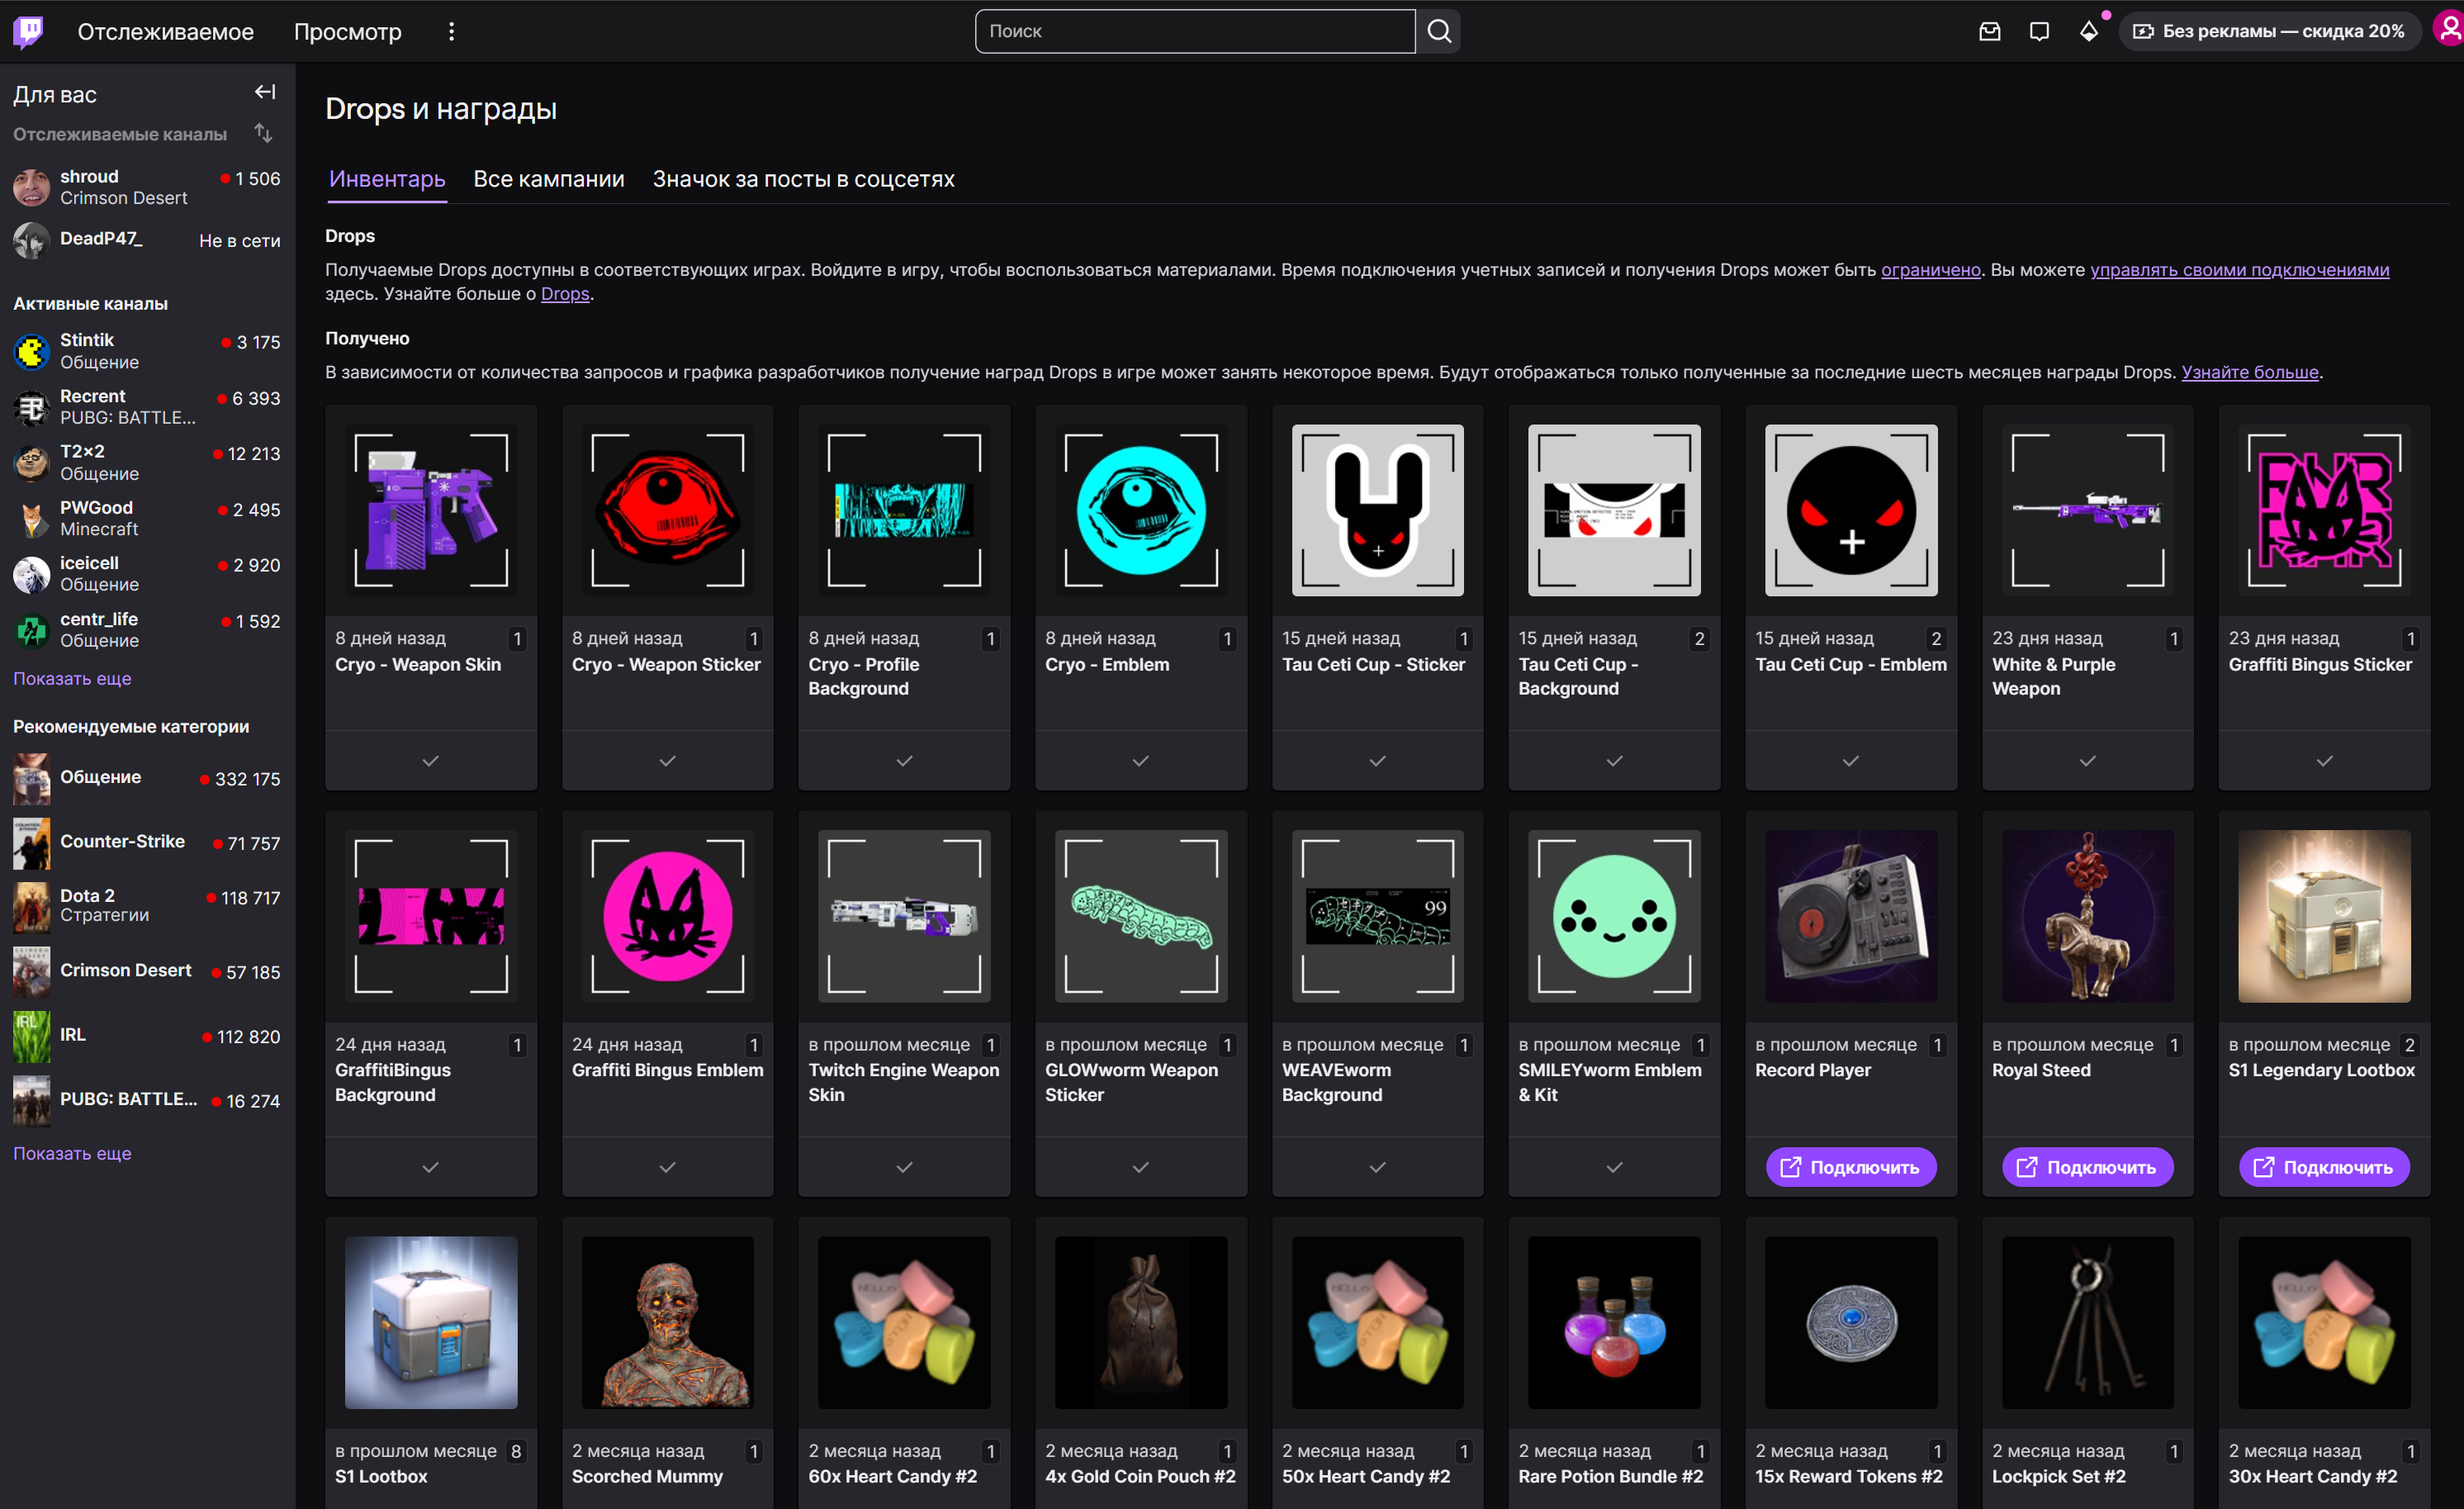Click the Bits diamond icon

point(2088,31)
